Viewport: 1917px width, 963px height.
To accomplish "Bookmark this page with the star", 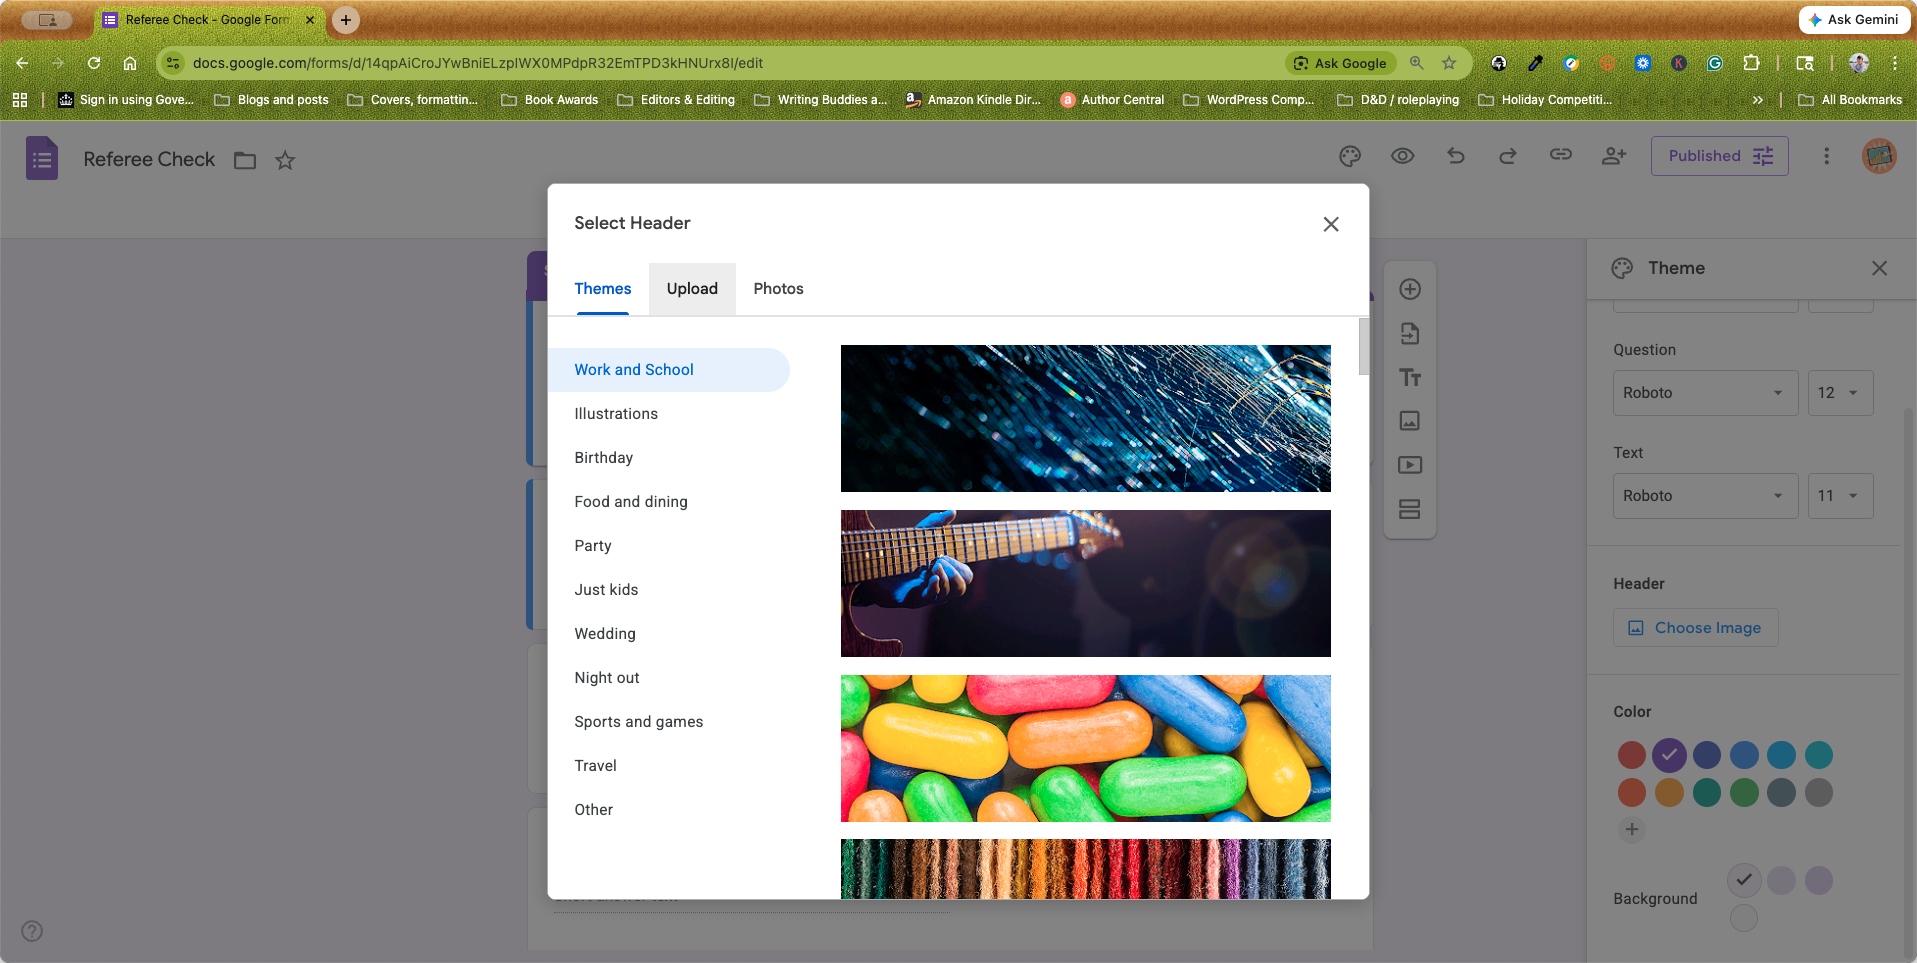I will coord(1449,63).
